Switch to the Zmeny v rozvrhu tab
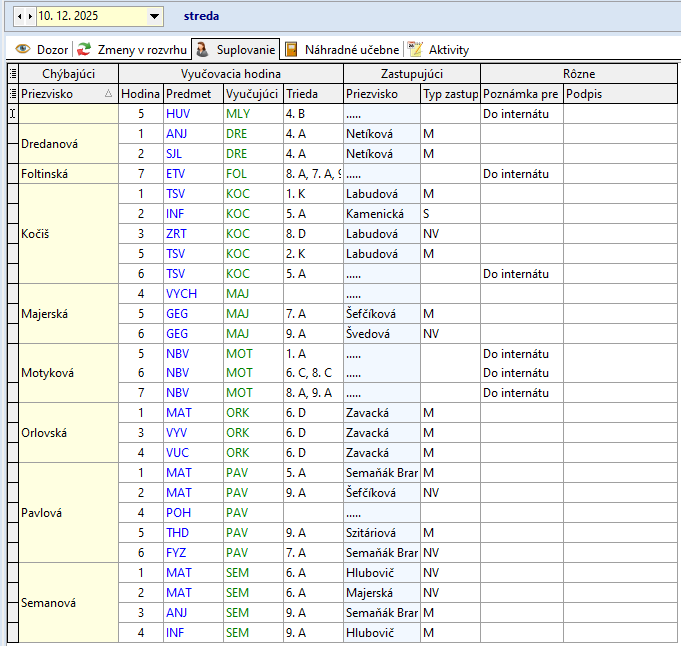681x646 pixels. [141, 49]
